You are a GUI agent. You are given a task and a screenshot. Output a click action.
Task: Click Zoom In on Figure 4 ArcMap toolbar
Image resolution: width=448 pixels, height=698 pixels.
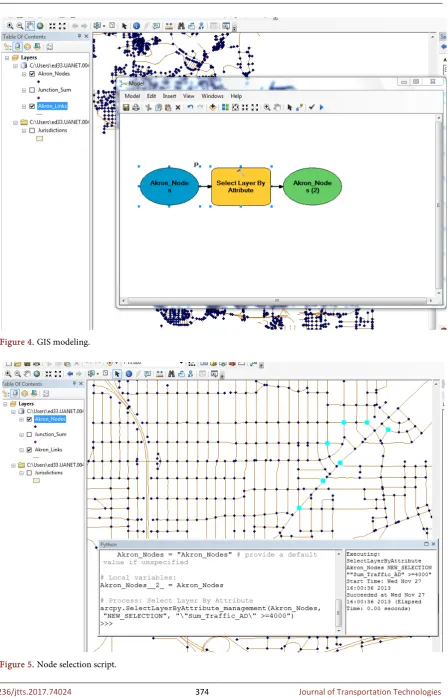10,26
